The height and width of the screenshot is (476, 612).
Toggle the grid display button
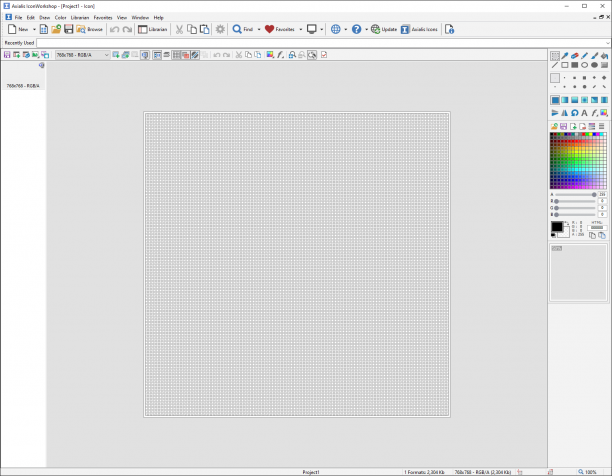pyautogui.click(x=176, y=55)
